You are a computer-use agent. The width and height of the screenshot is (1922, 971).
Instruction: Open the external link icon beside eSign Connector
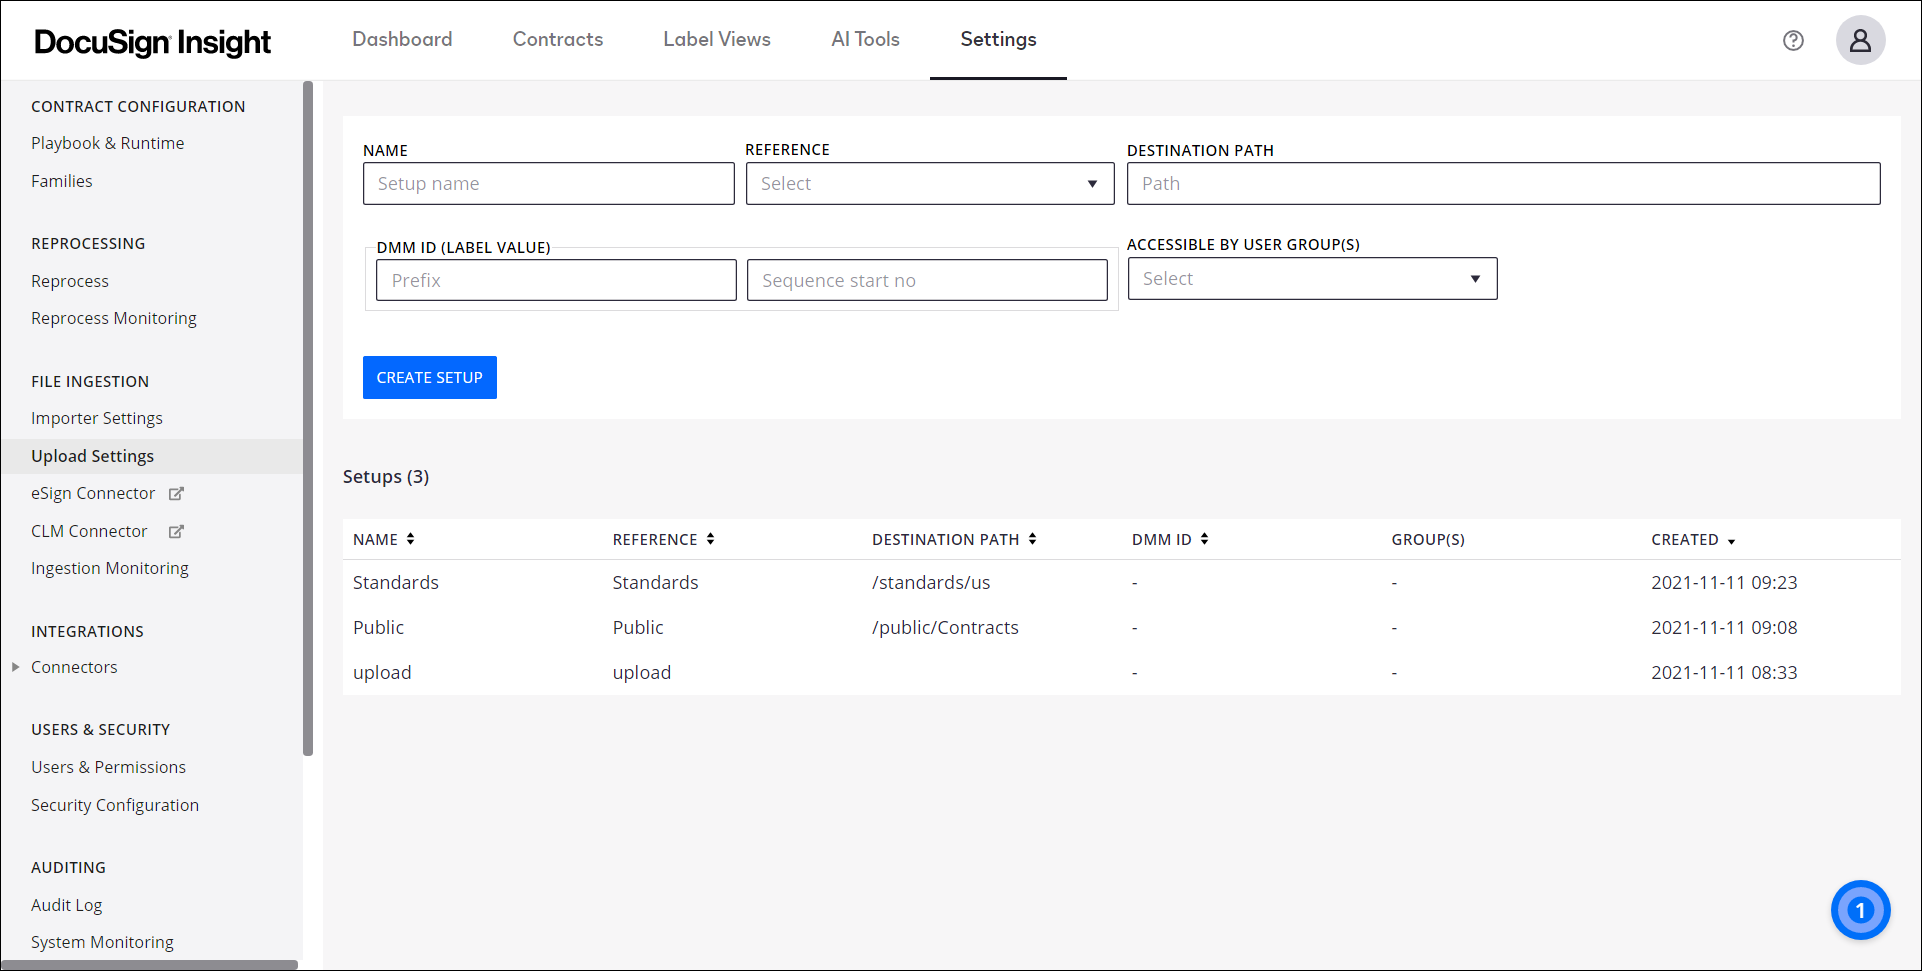coord(176,493)
